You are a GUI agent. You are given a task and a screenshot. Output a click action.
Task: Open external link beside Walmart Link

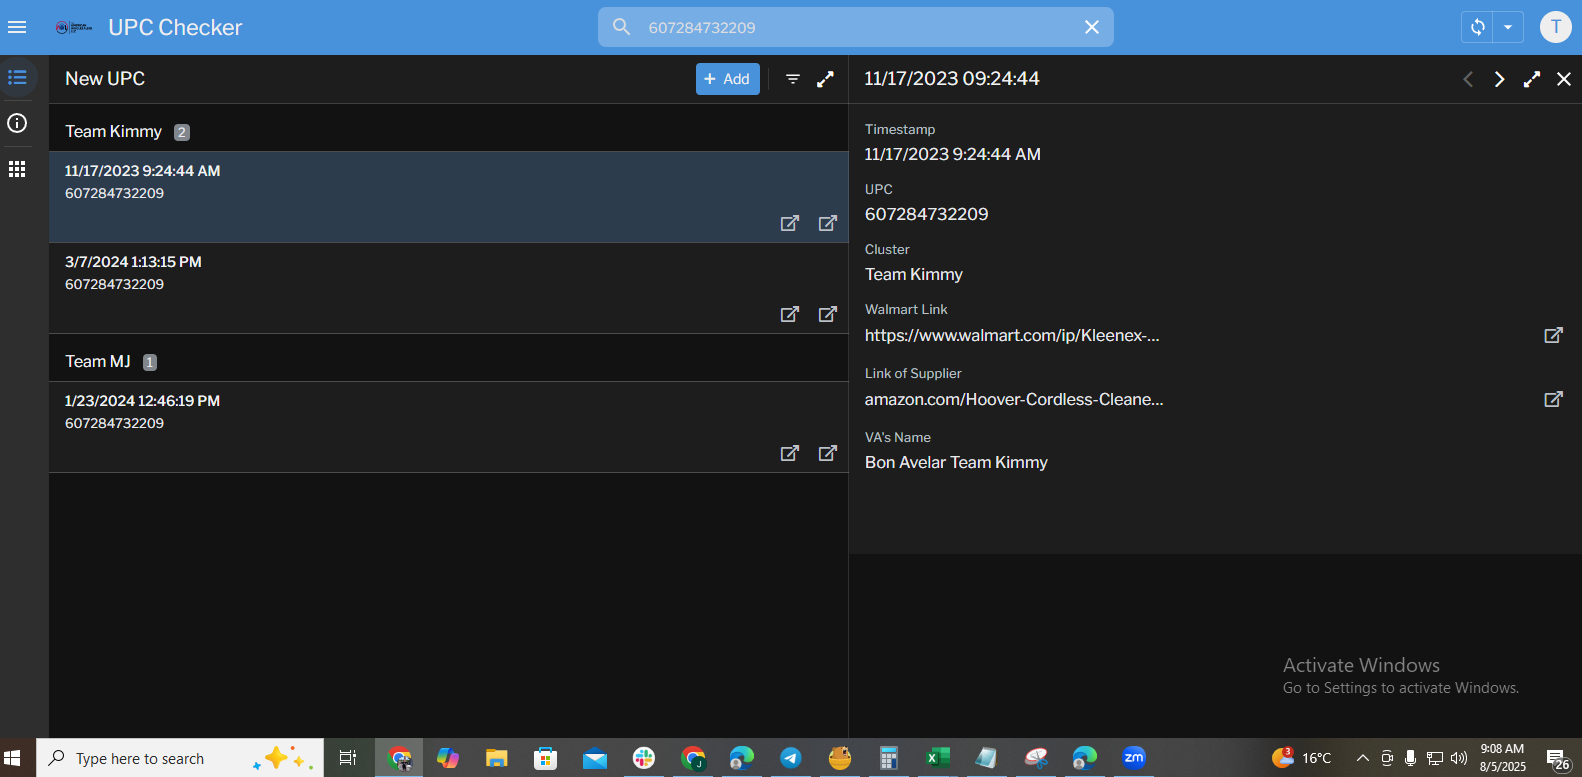click(x=1553, y=335)
